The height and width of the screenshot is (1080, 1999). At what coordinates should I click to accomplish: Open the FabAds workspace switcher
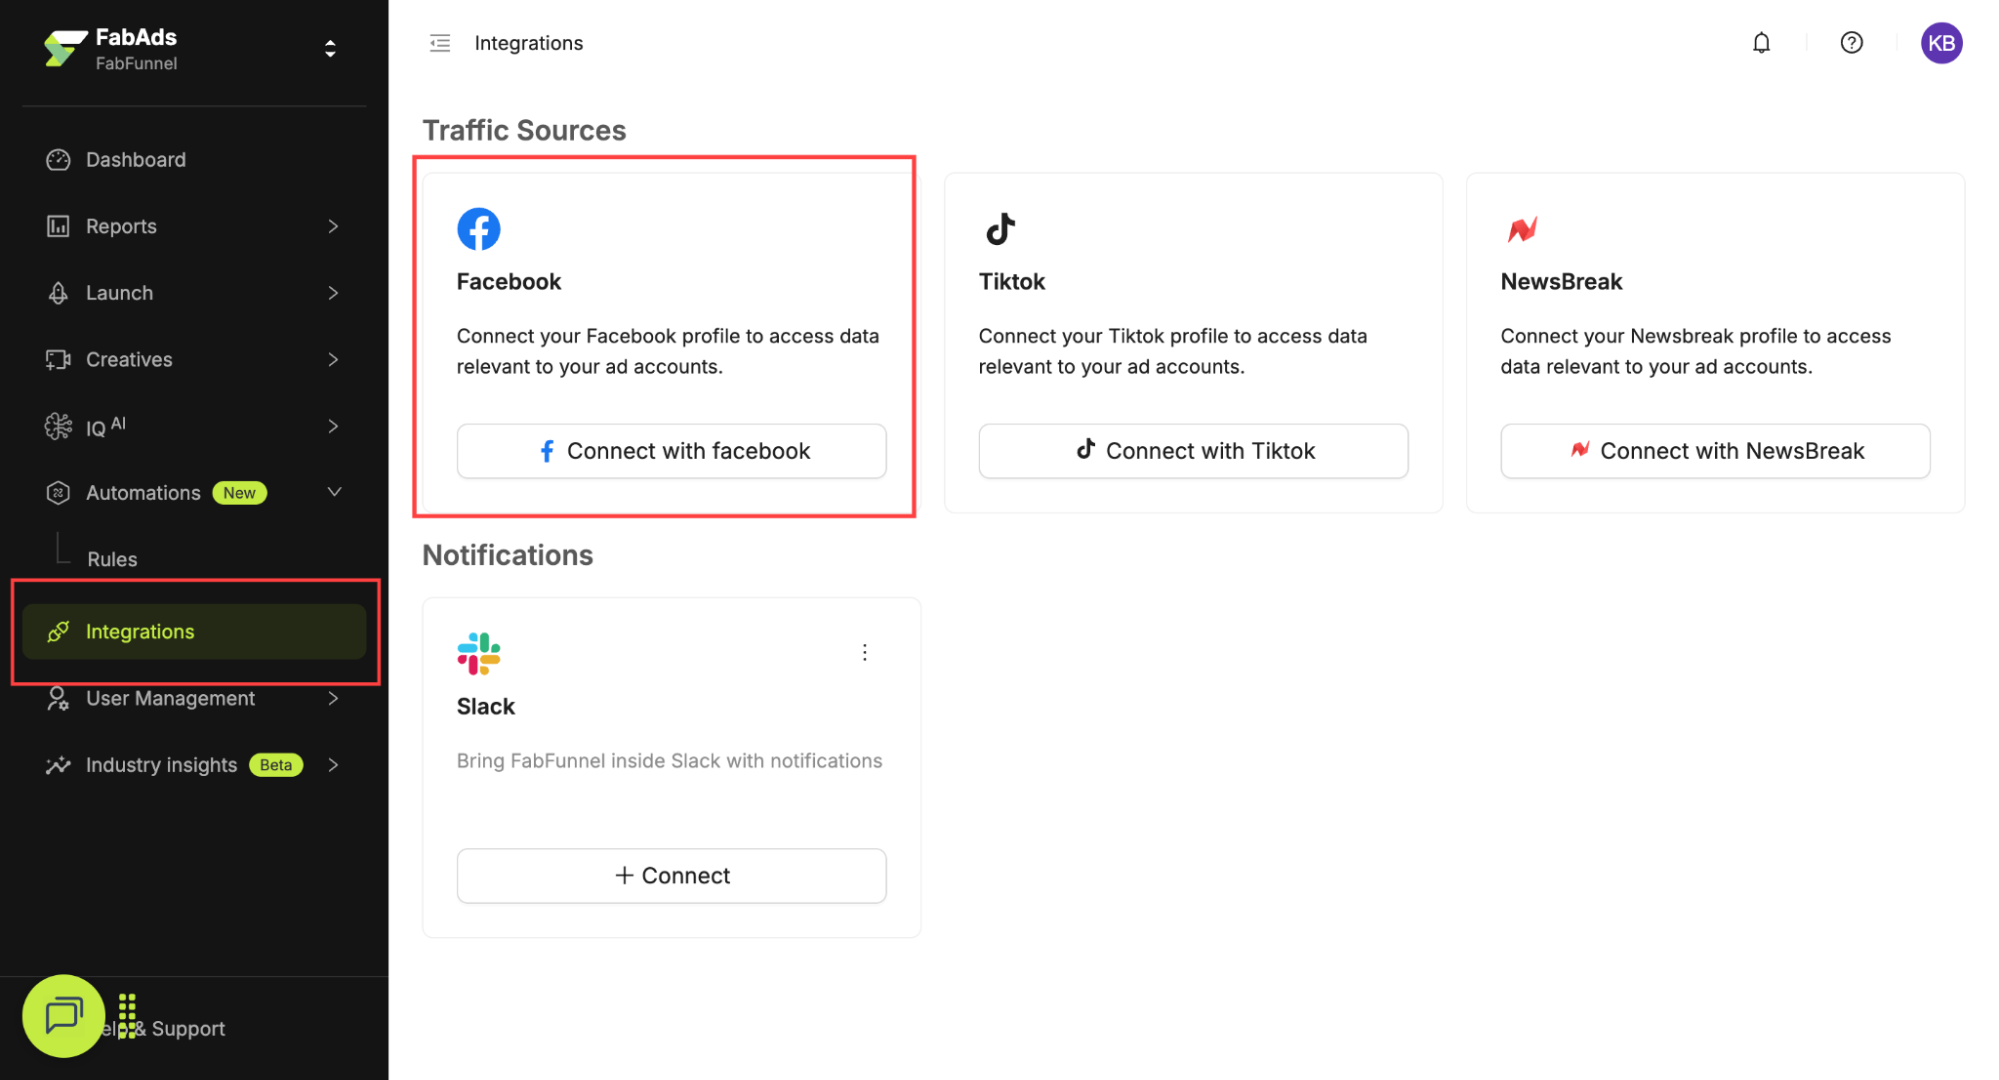[x=330, y=49]
